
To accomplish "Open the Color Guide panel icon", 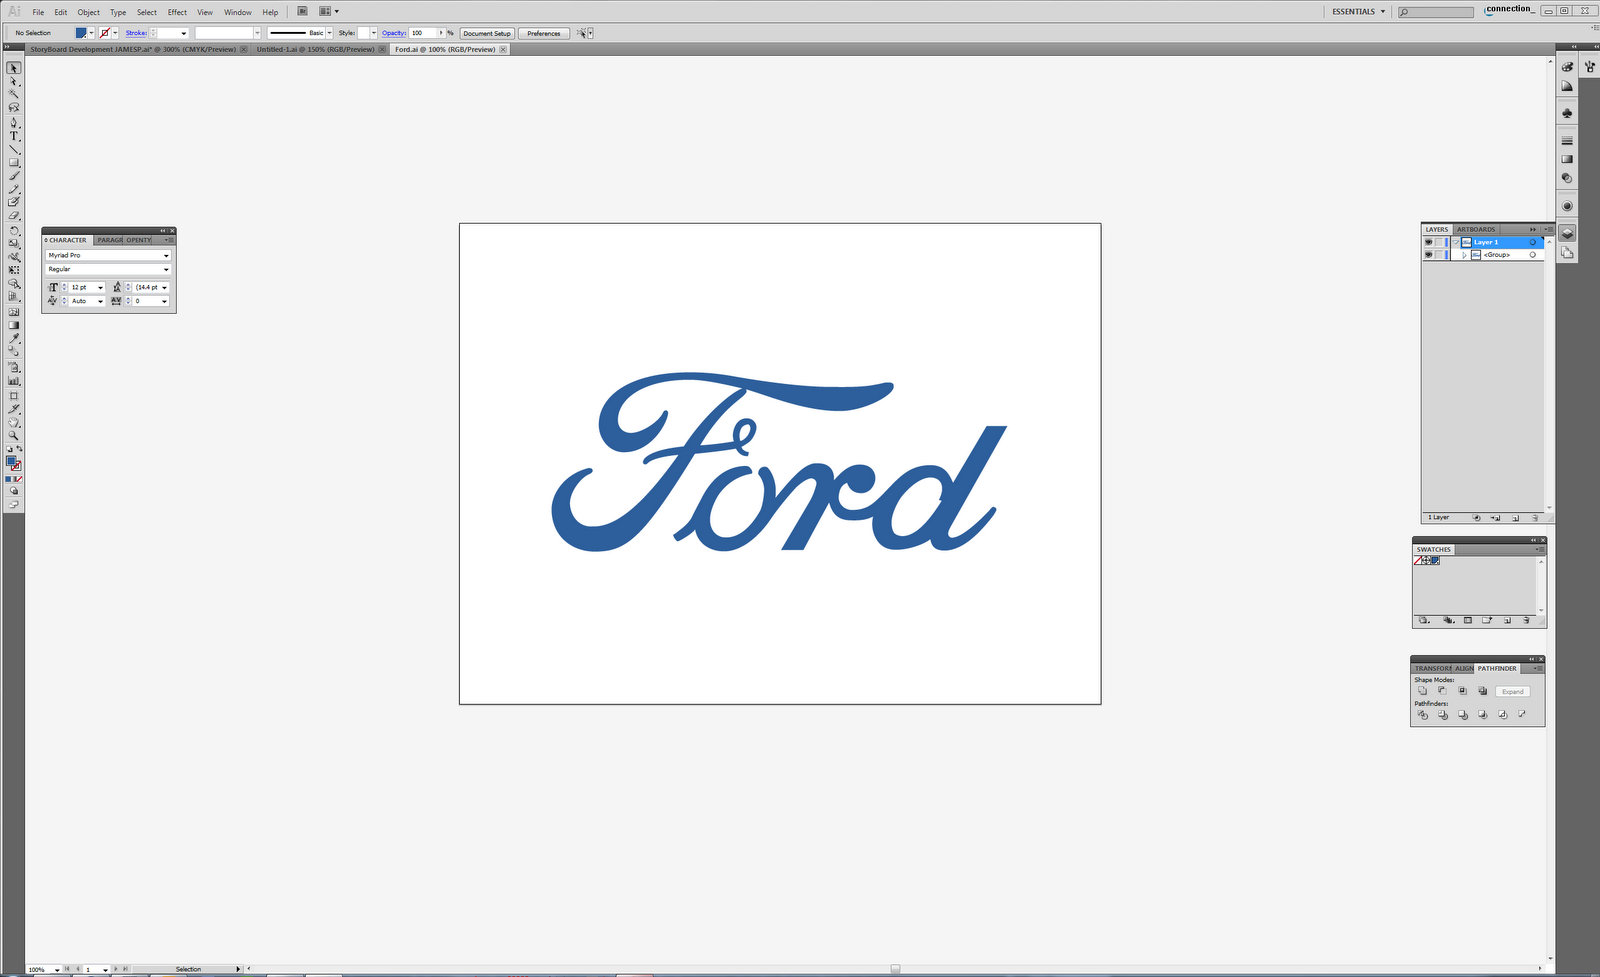I will (x=1567, y=87).
